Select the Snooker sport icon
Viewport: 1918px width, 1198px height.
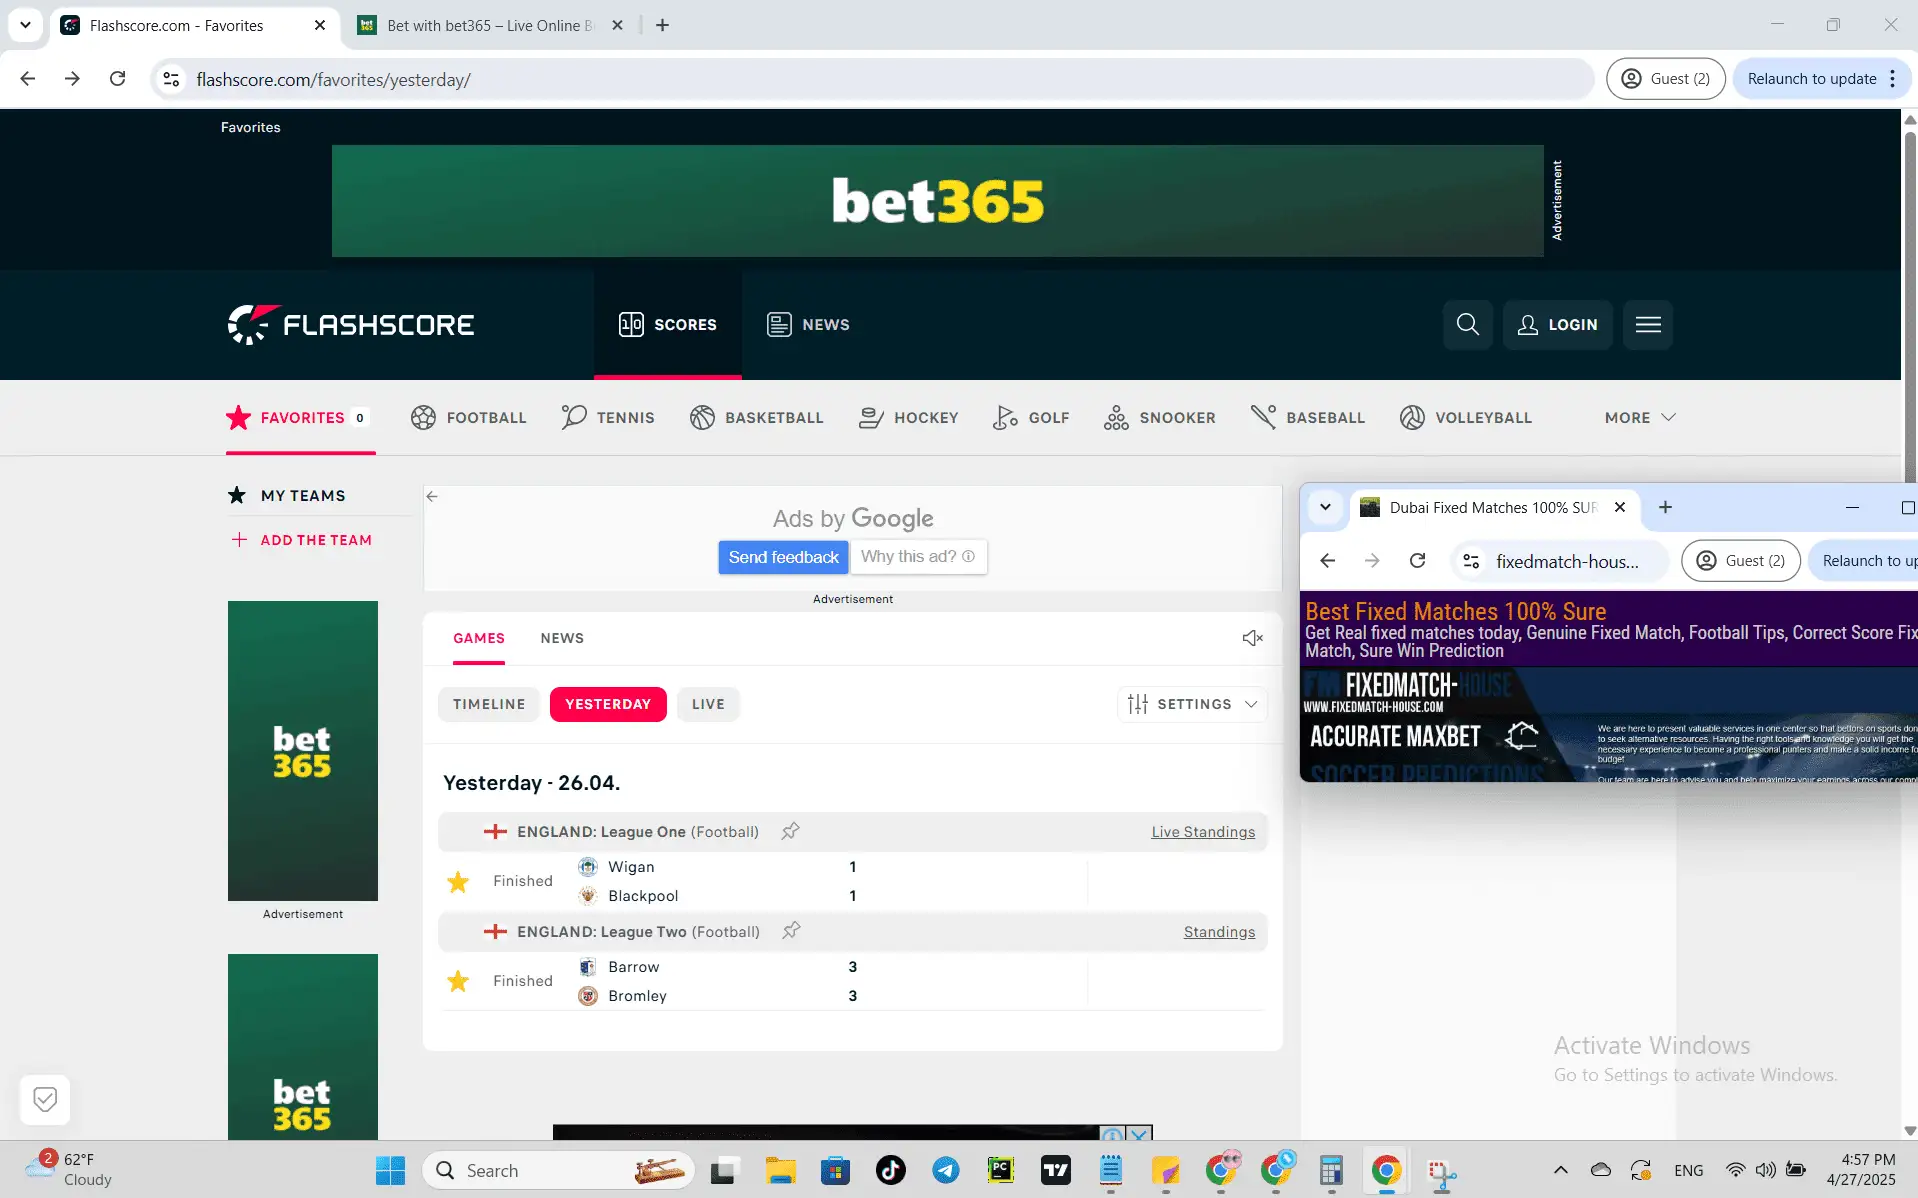1117,417
